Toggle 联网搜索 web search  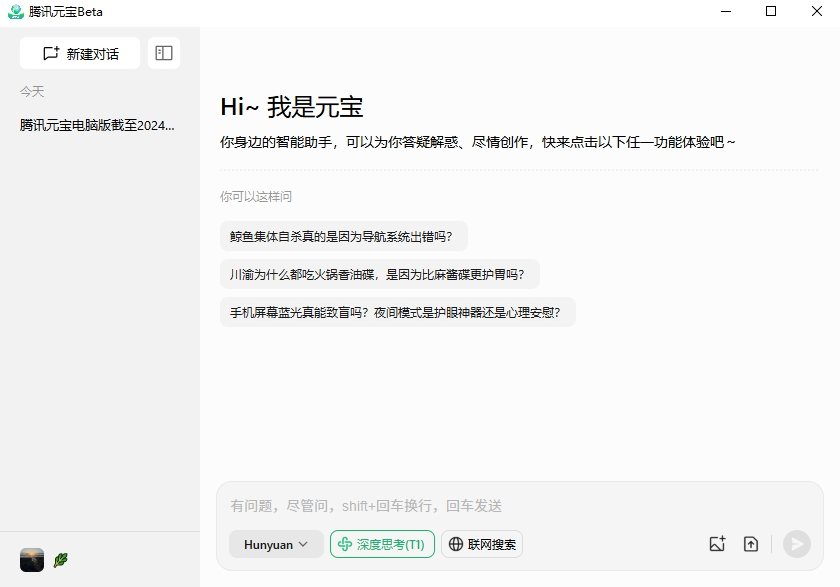point(482,544)
